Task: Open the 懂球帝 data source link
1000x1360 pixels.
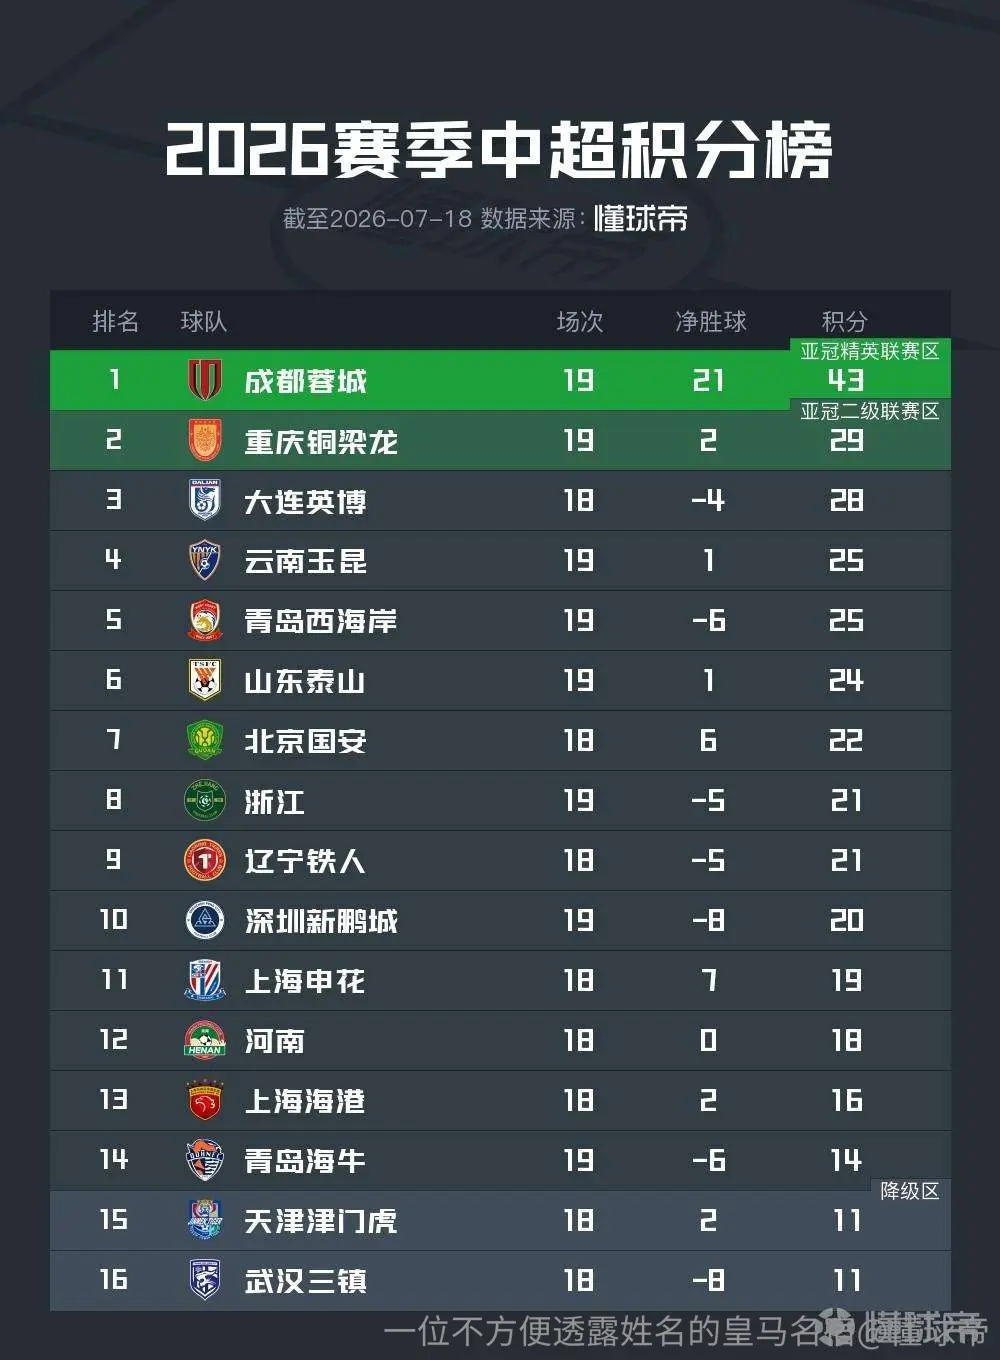Action: click(x=641, y=219)
